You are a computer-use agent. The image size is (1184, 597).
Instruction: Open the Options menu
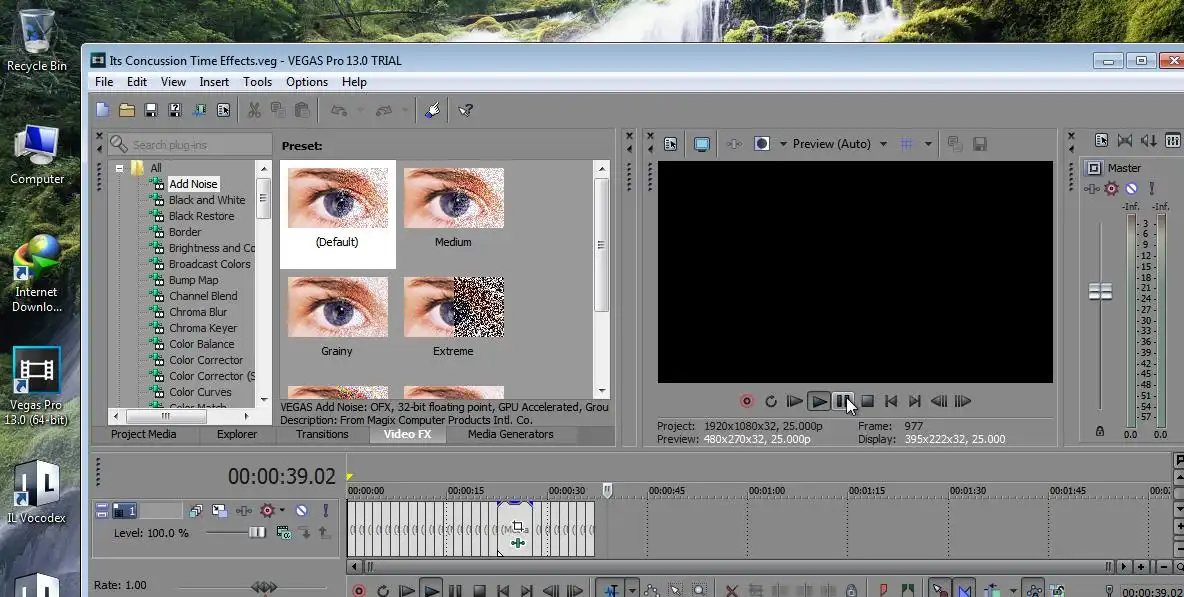tap(307, 82)
